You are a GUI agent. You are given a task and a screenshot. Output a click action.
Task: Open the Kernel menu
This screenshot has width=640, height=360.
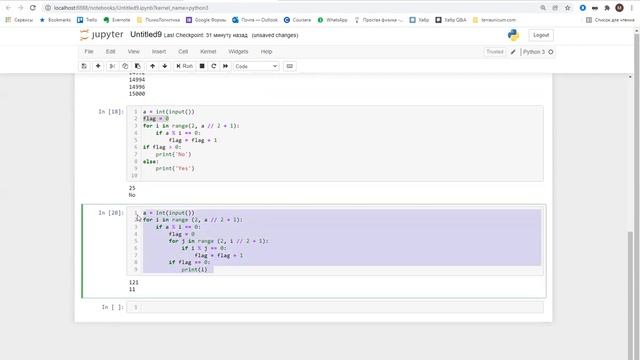(x=208, y=52)
